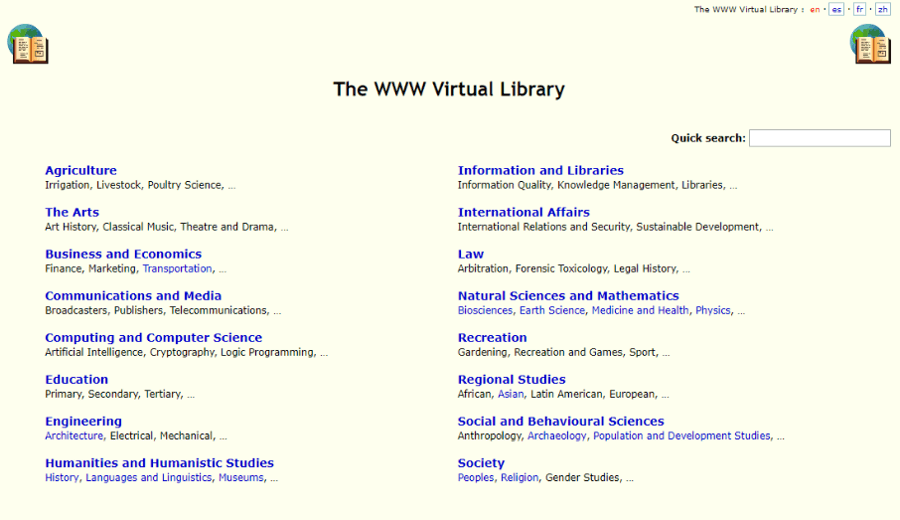Viewport: 900px width, 520px height.
Task: Open the Agriculture category
Action: [81, 170]
